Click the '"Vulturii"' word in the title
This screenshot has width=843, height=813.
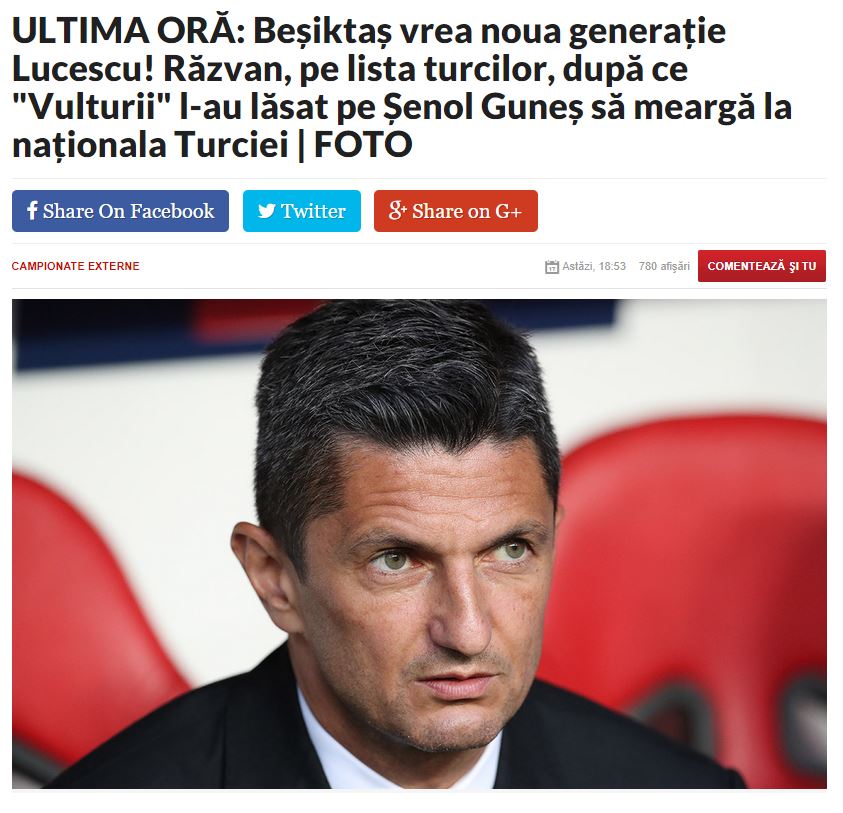(x=91, y=106)
